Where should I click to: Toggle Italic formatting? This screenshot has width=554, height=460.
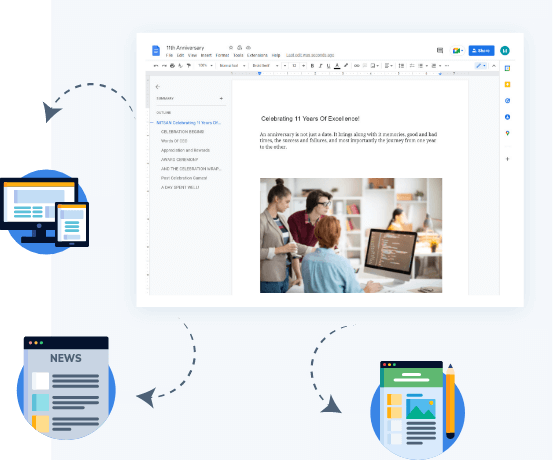[x=320, y=66]
